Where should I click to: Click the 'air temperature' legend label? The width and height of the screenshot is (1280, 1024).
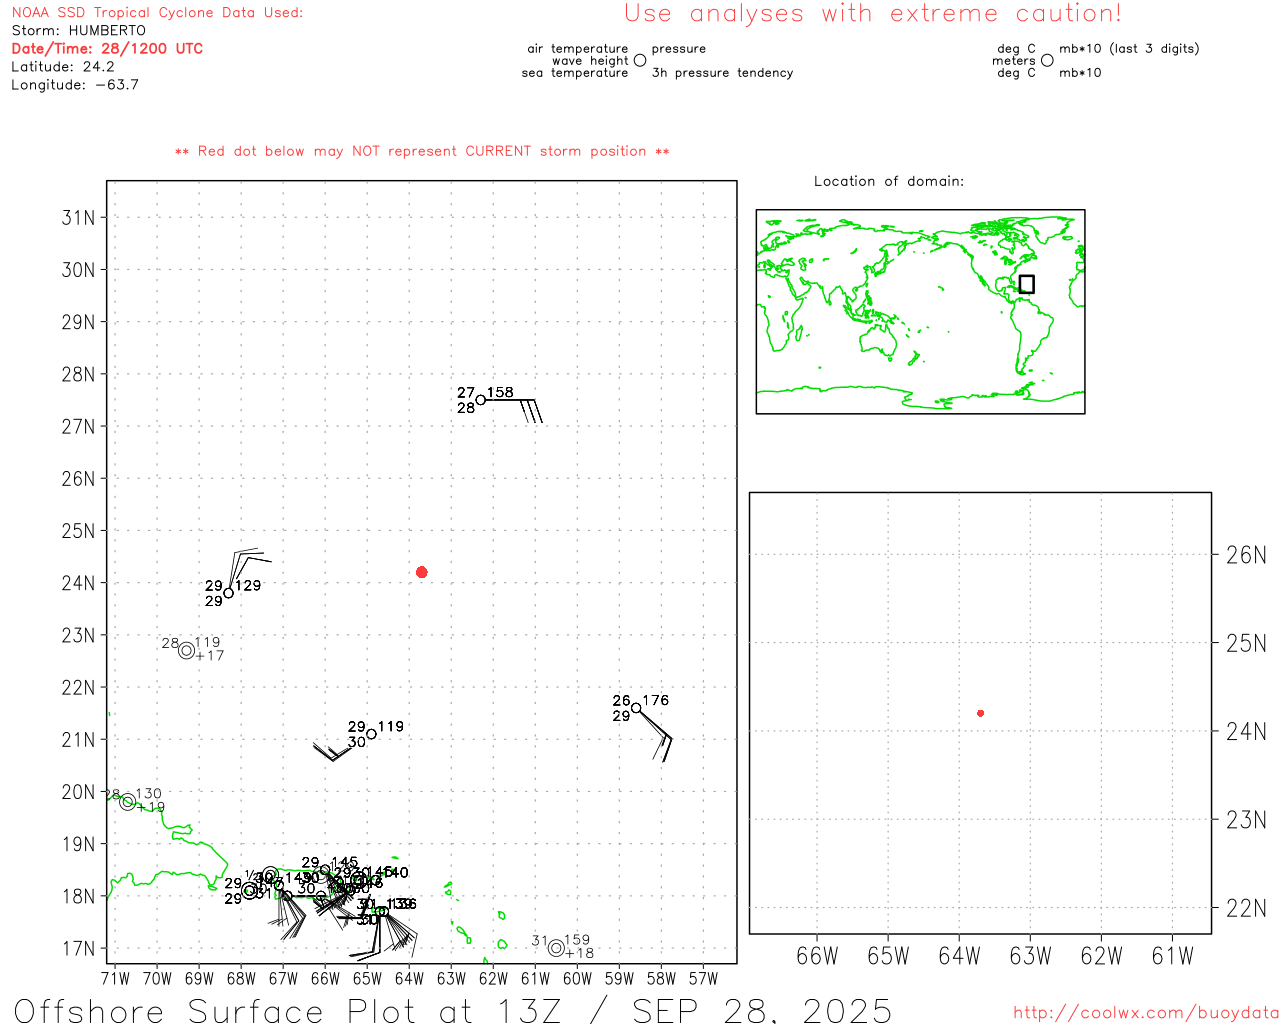[x=578, y=49]
